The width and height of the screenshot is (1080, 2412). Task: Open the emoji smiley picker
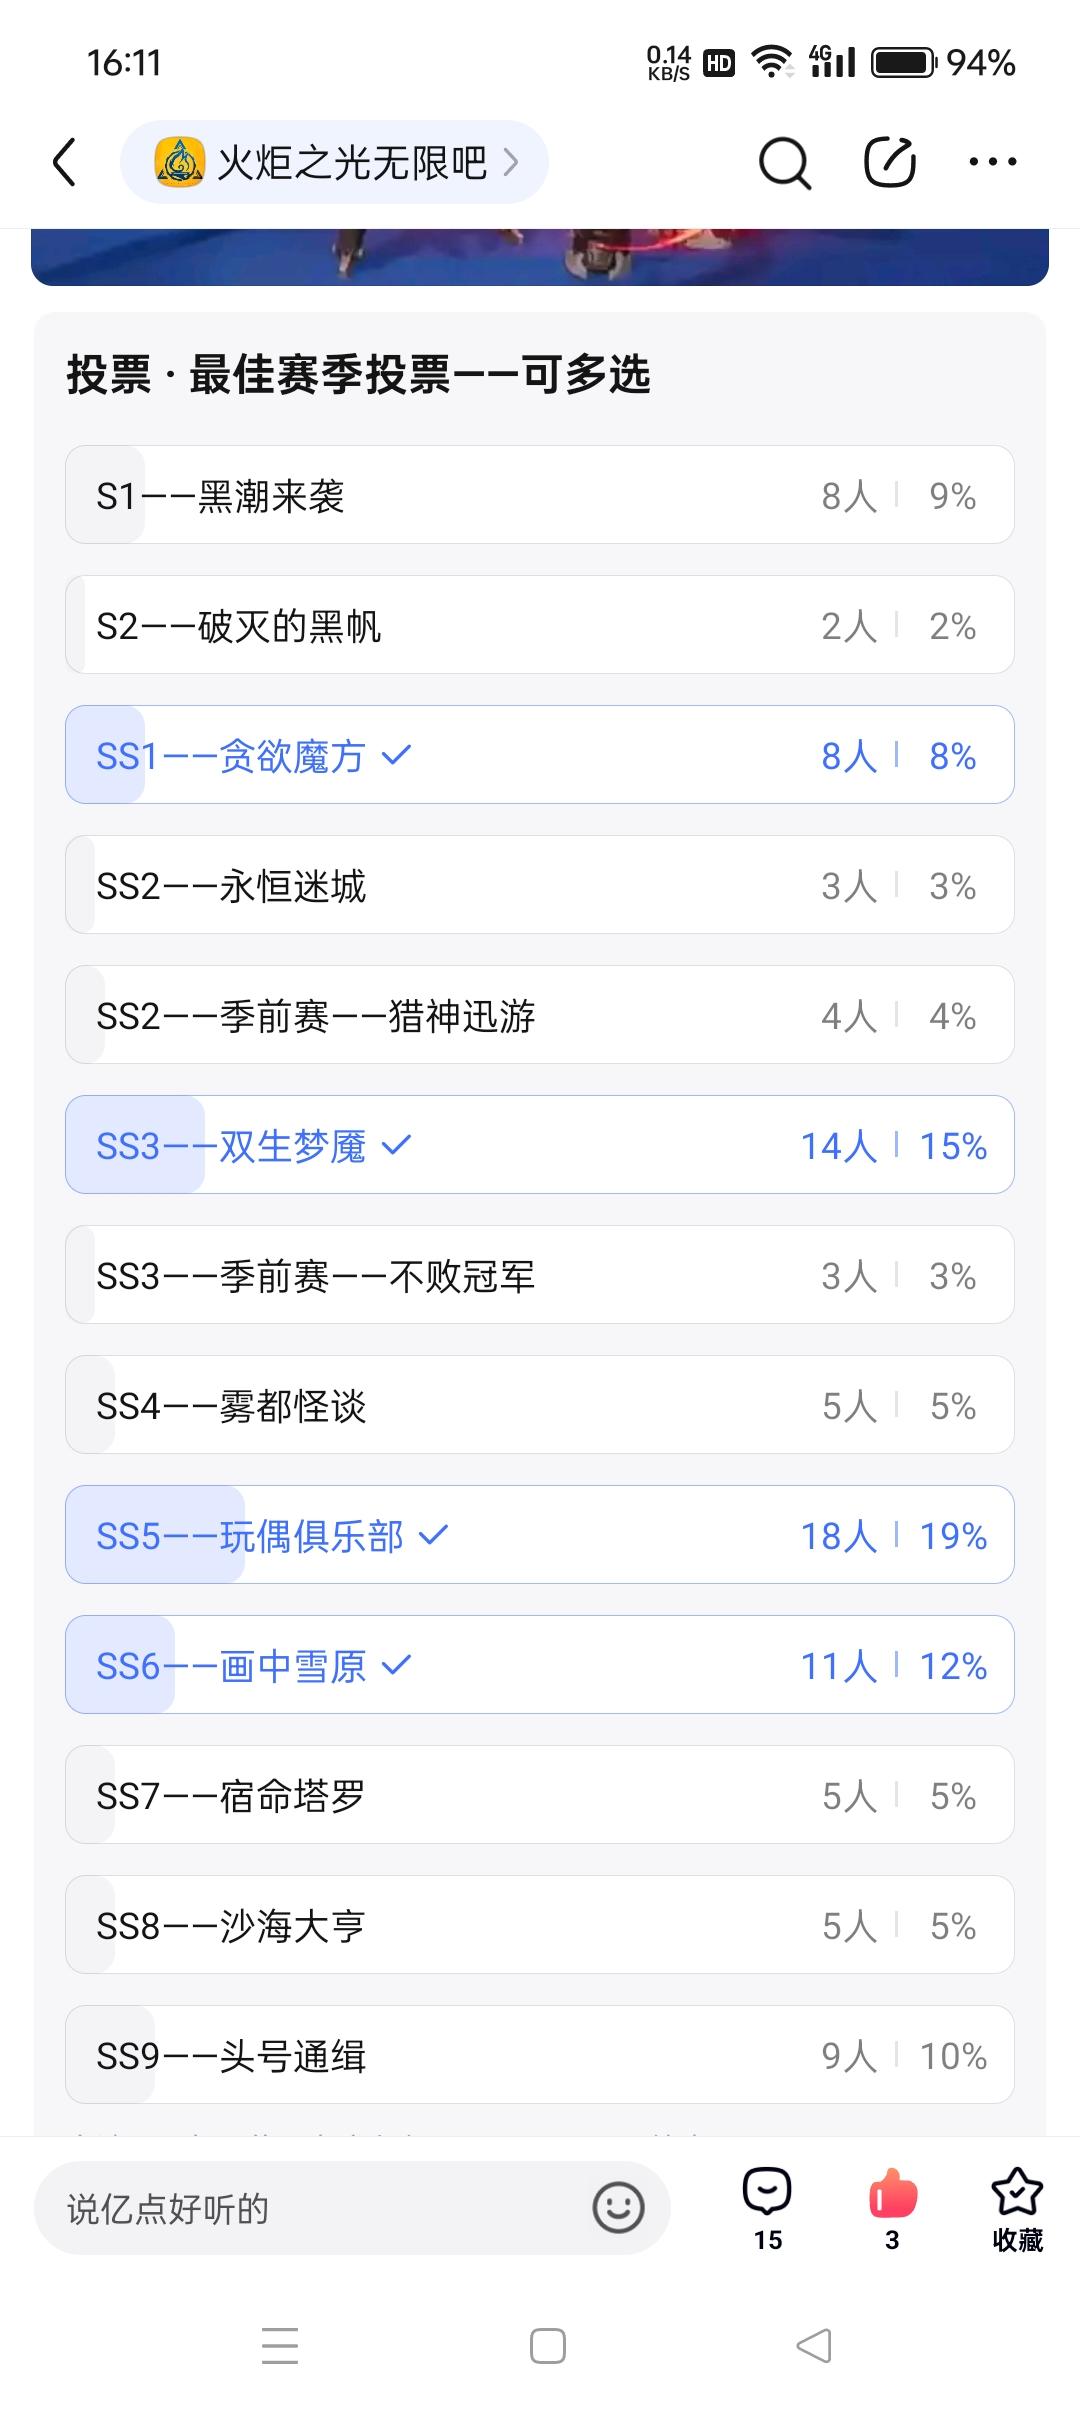click(x=618, y=2207)
